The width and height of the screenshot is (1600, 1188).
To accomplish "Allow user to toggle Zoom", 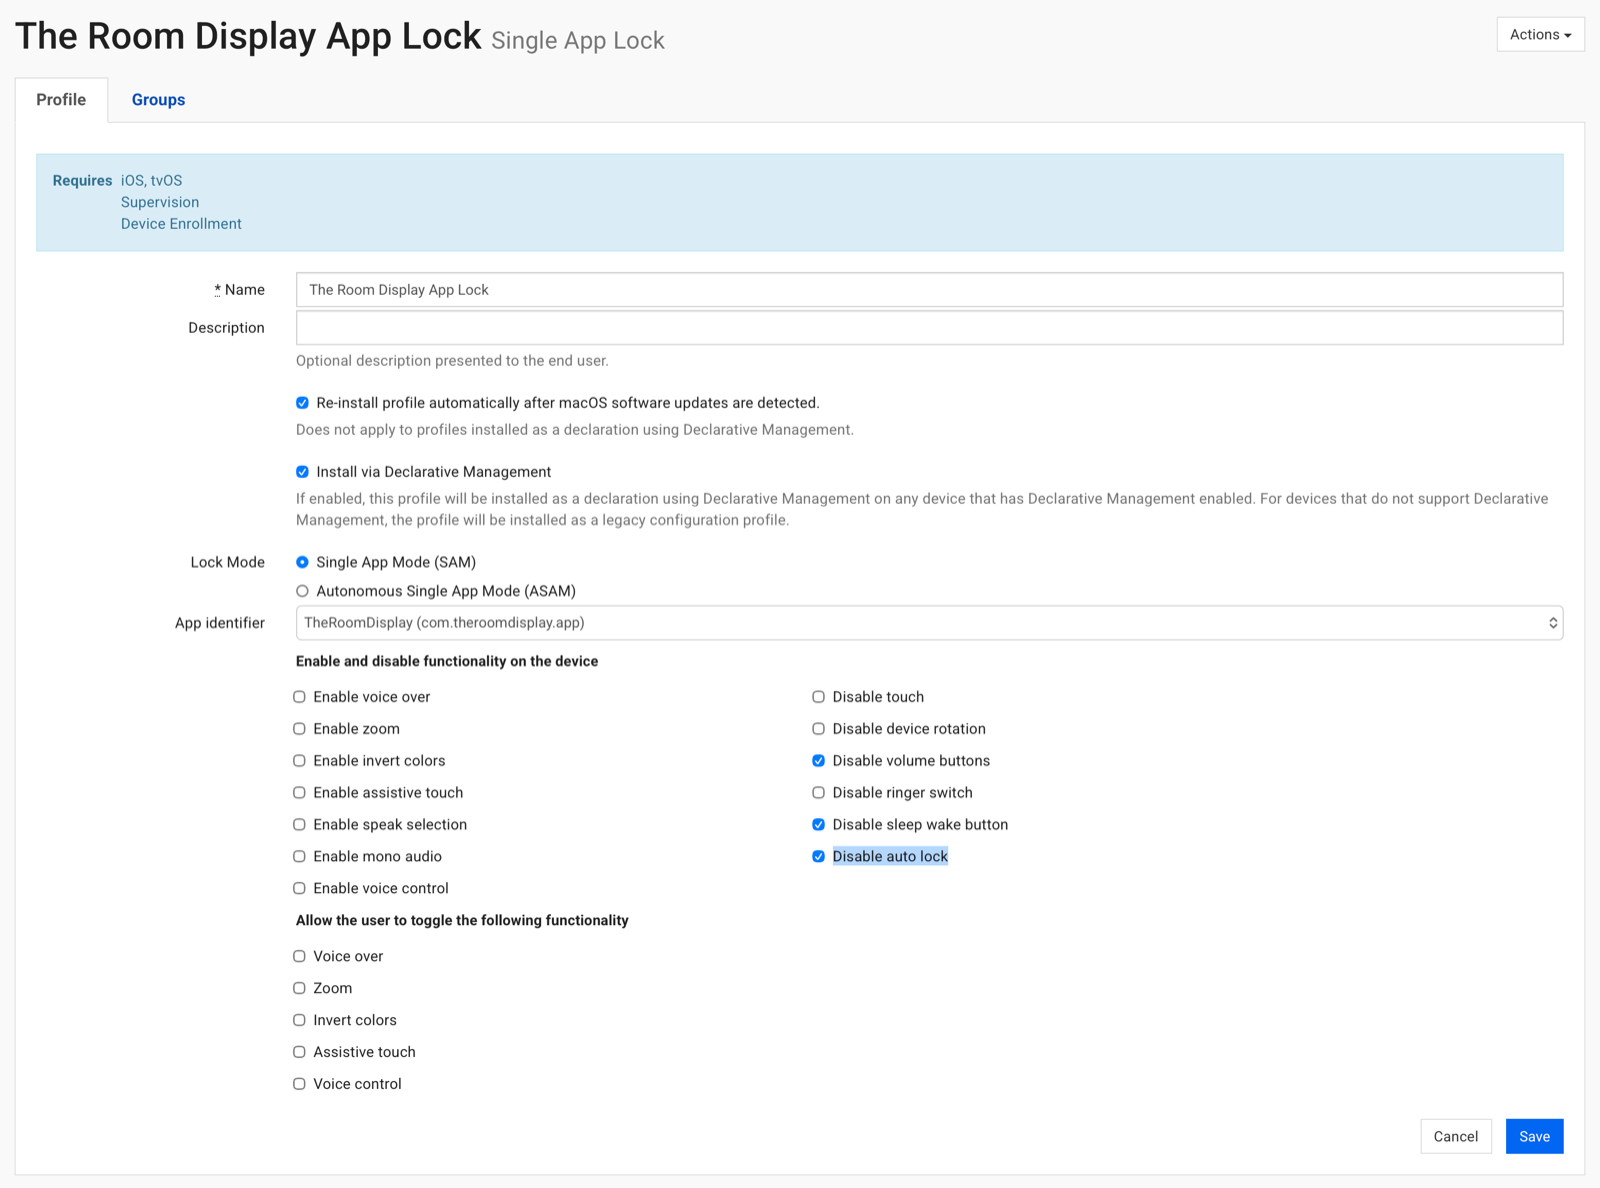I will (299, 989).
